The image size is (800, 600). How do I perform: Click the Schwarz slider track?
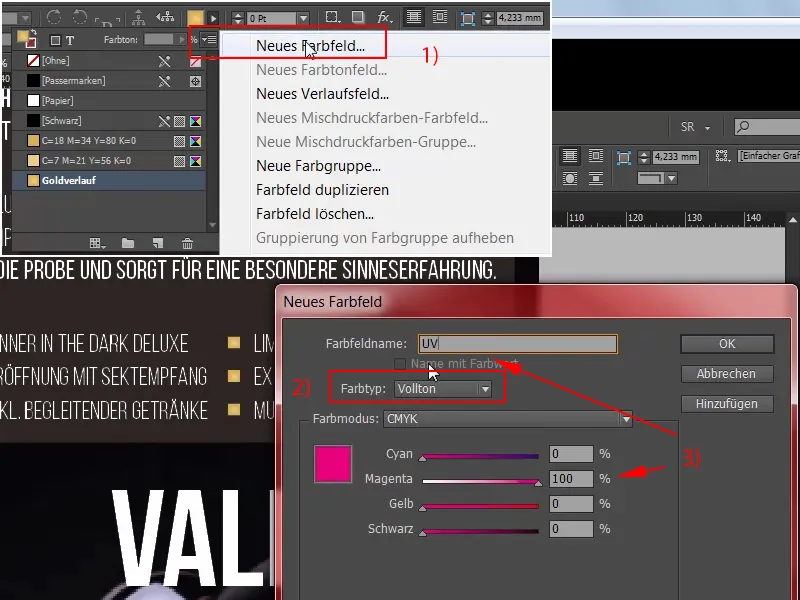[x=480, y=531]
